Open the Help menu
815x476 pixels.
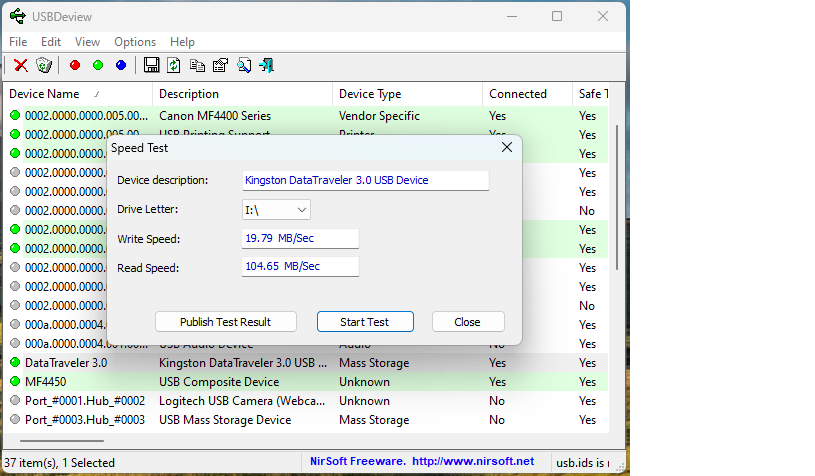tap(182, 42)
